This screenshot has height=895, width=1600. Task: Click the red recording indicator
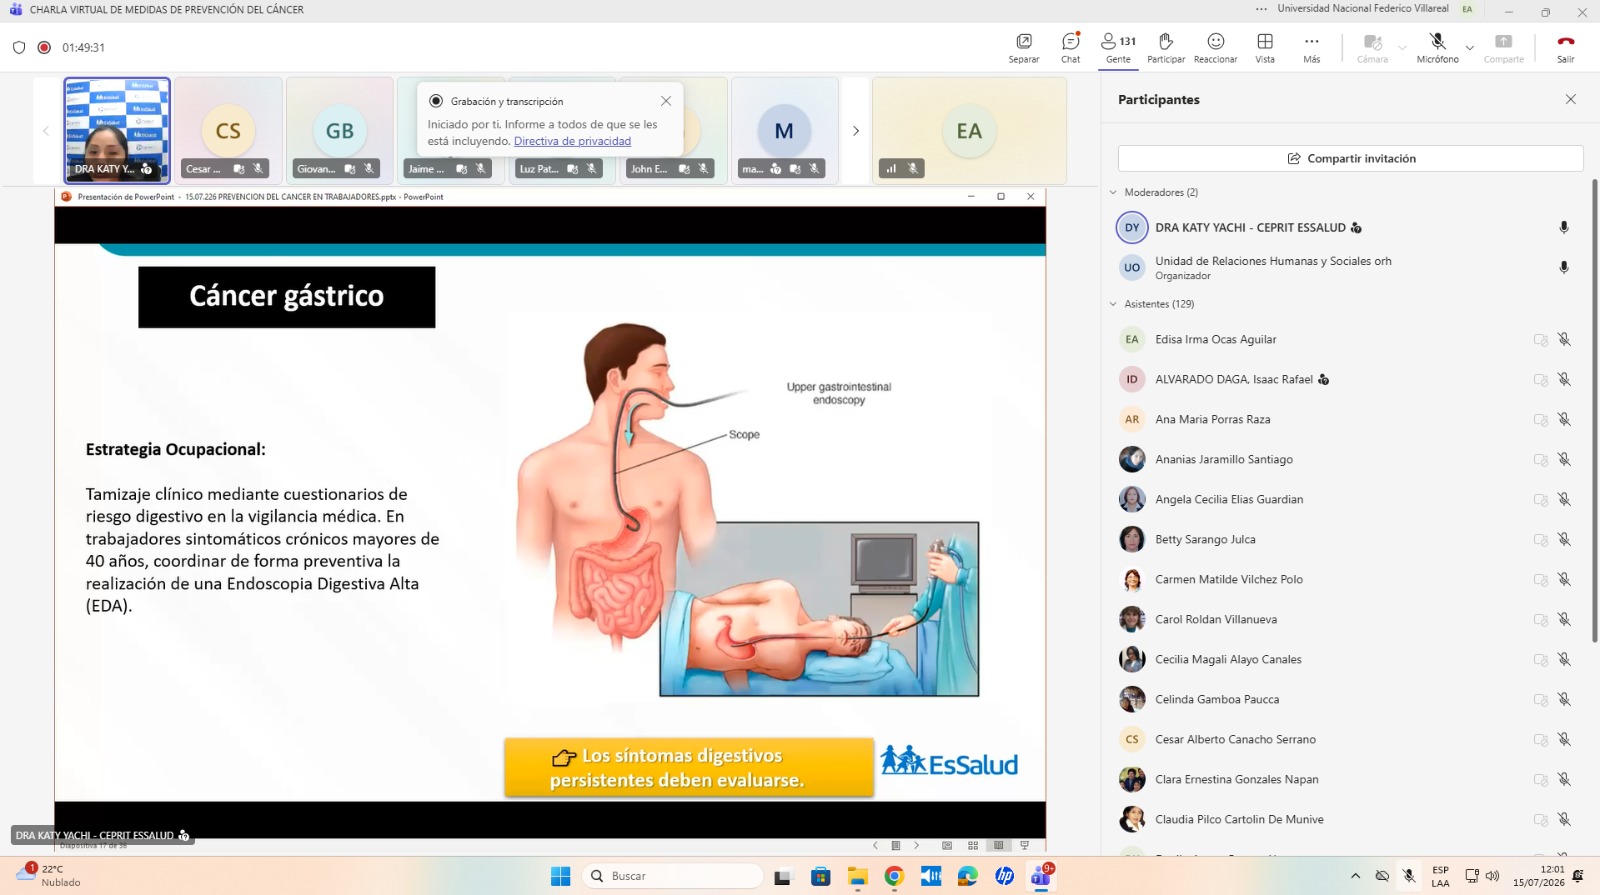click(x=44, y=47)
